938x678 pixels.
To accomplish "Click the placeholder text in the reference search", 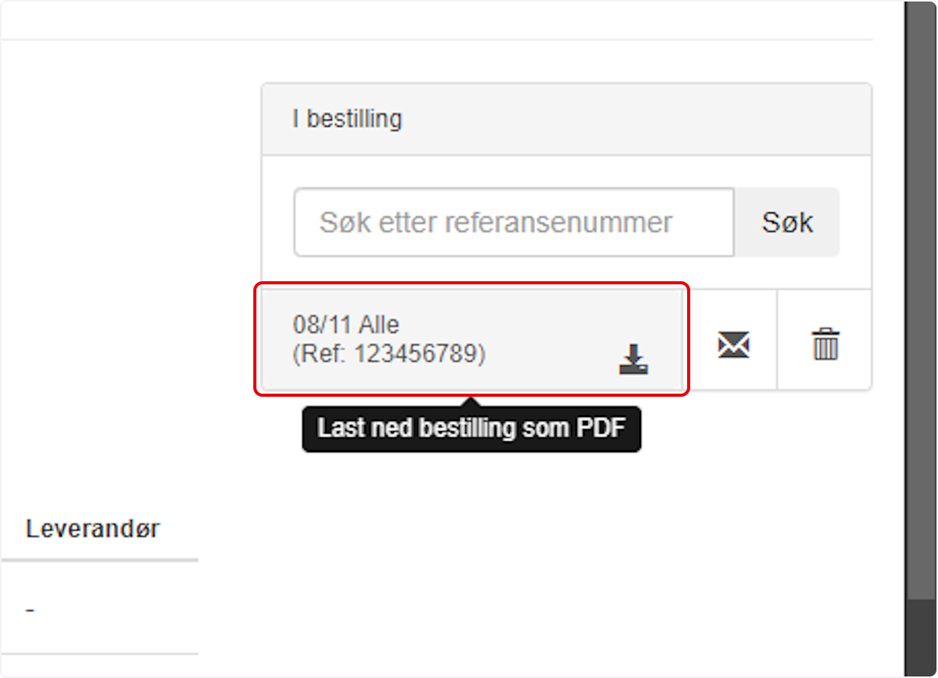I will tap(496, 223).
